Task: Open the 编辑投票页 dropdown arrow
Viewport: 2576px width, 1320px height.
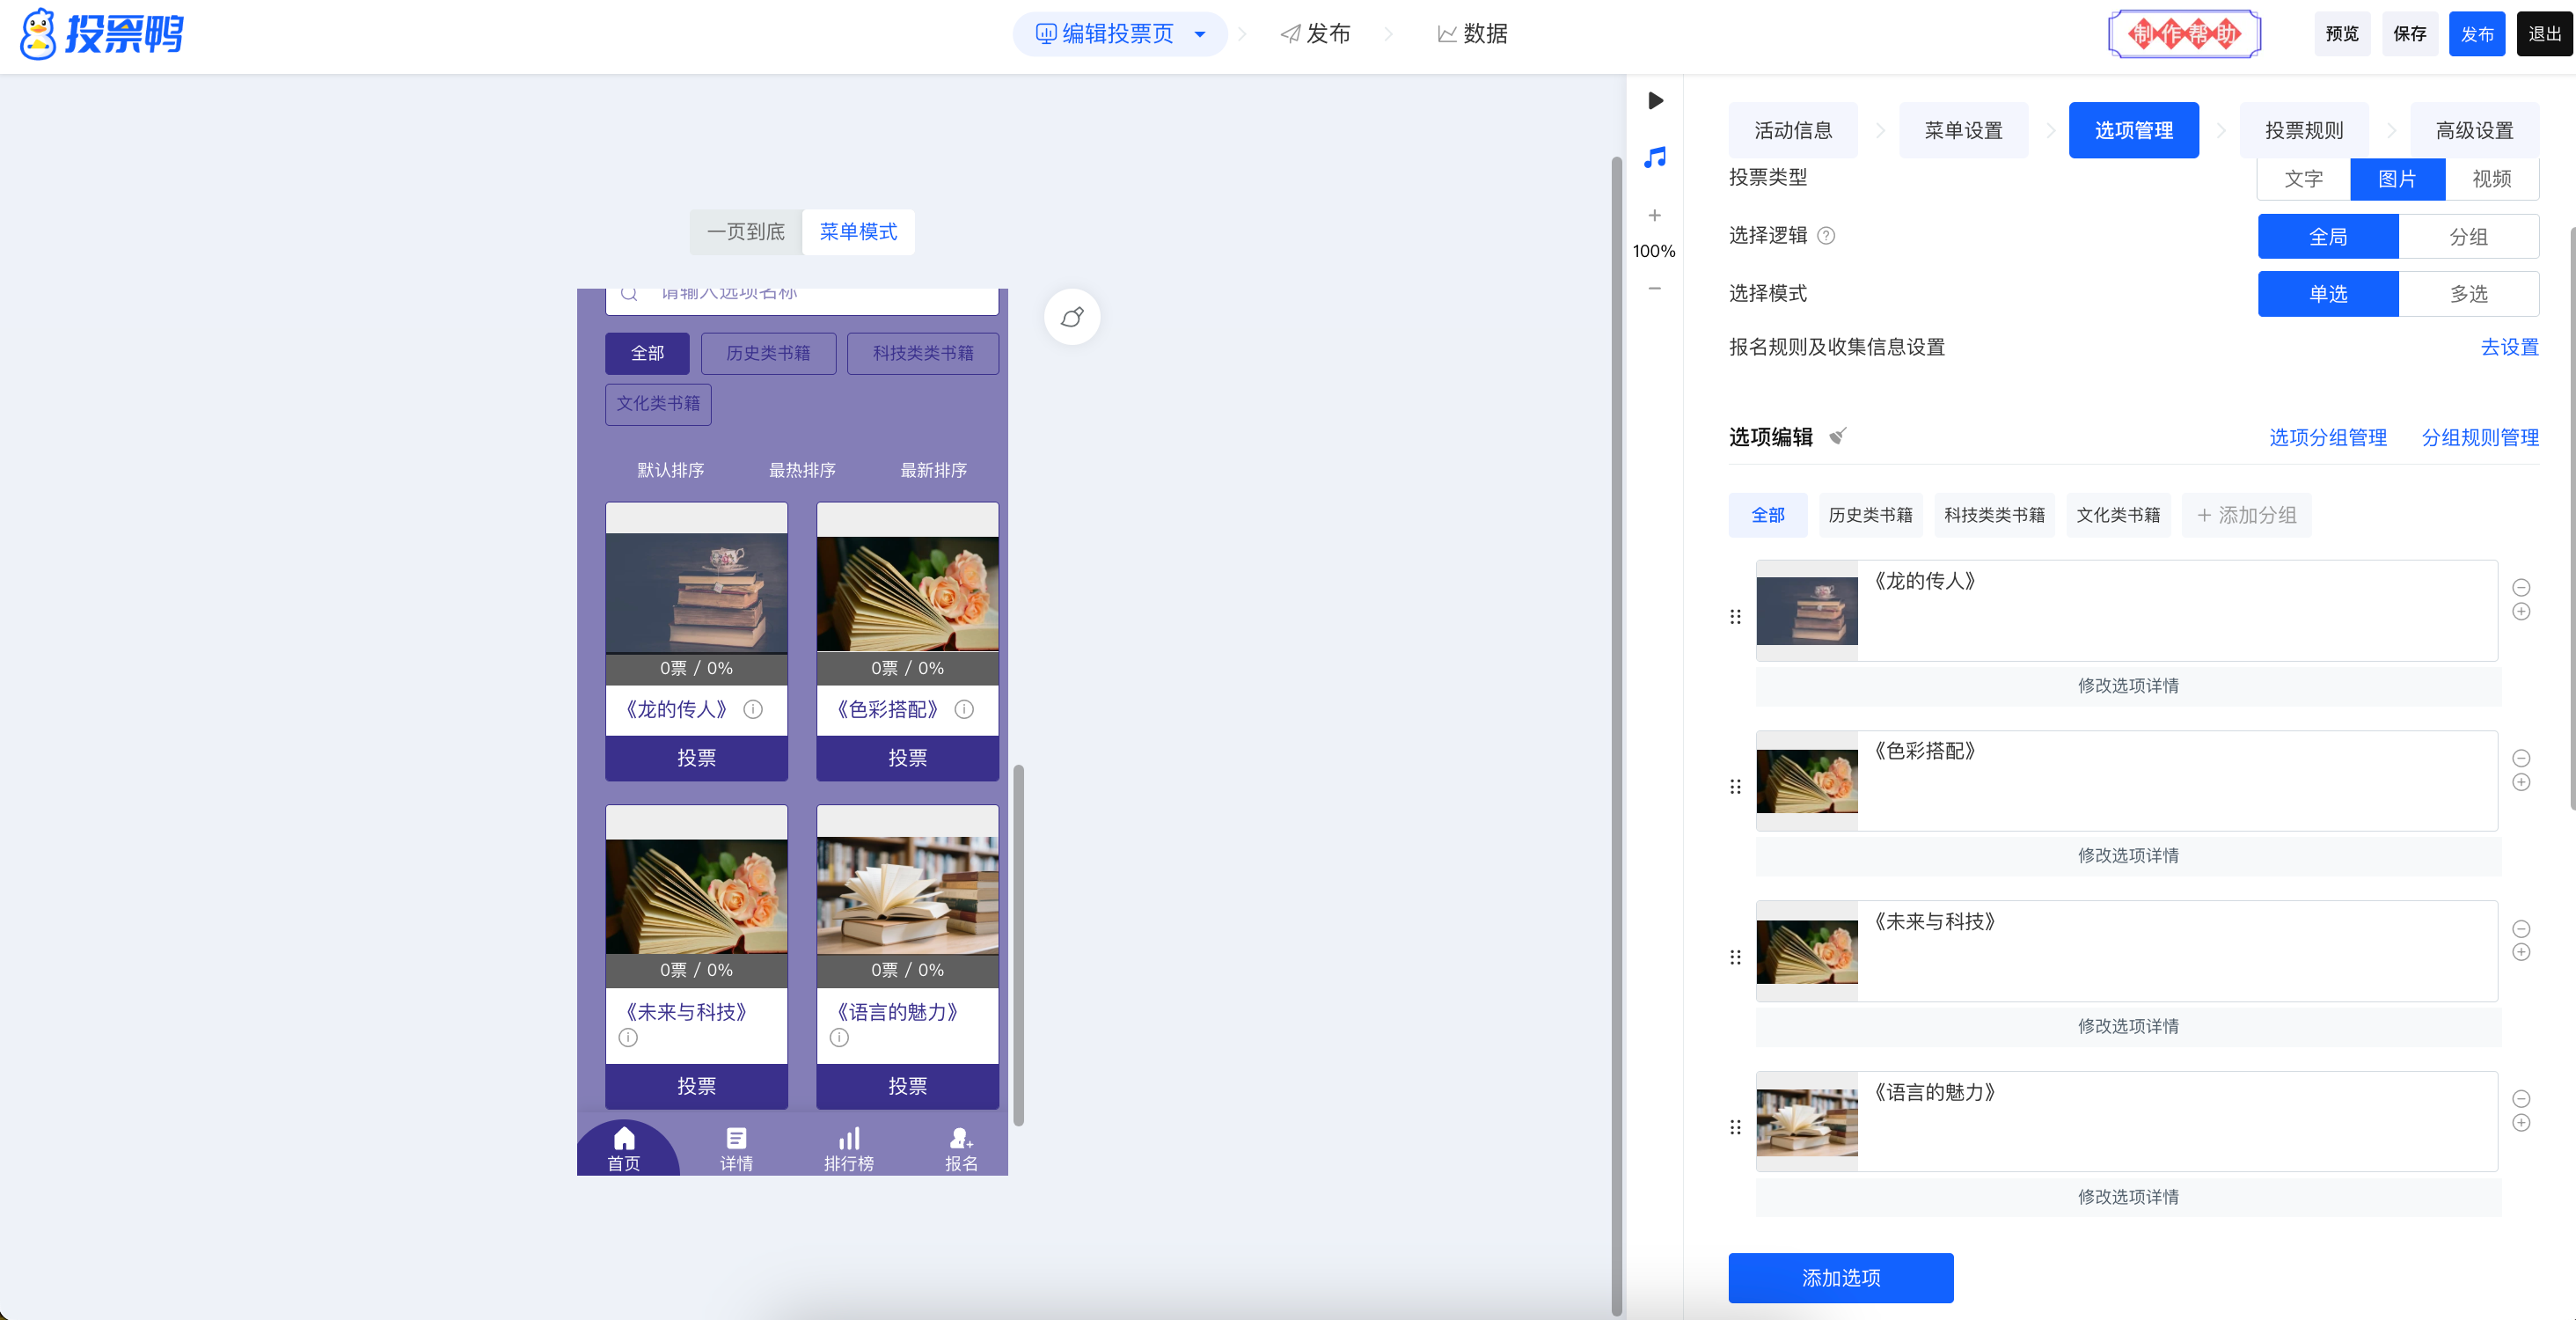Action: point(1200,34)
